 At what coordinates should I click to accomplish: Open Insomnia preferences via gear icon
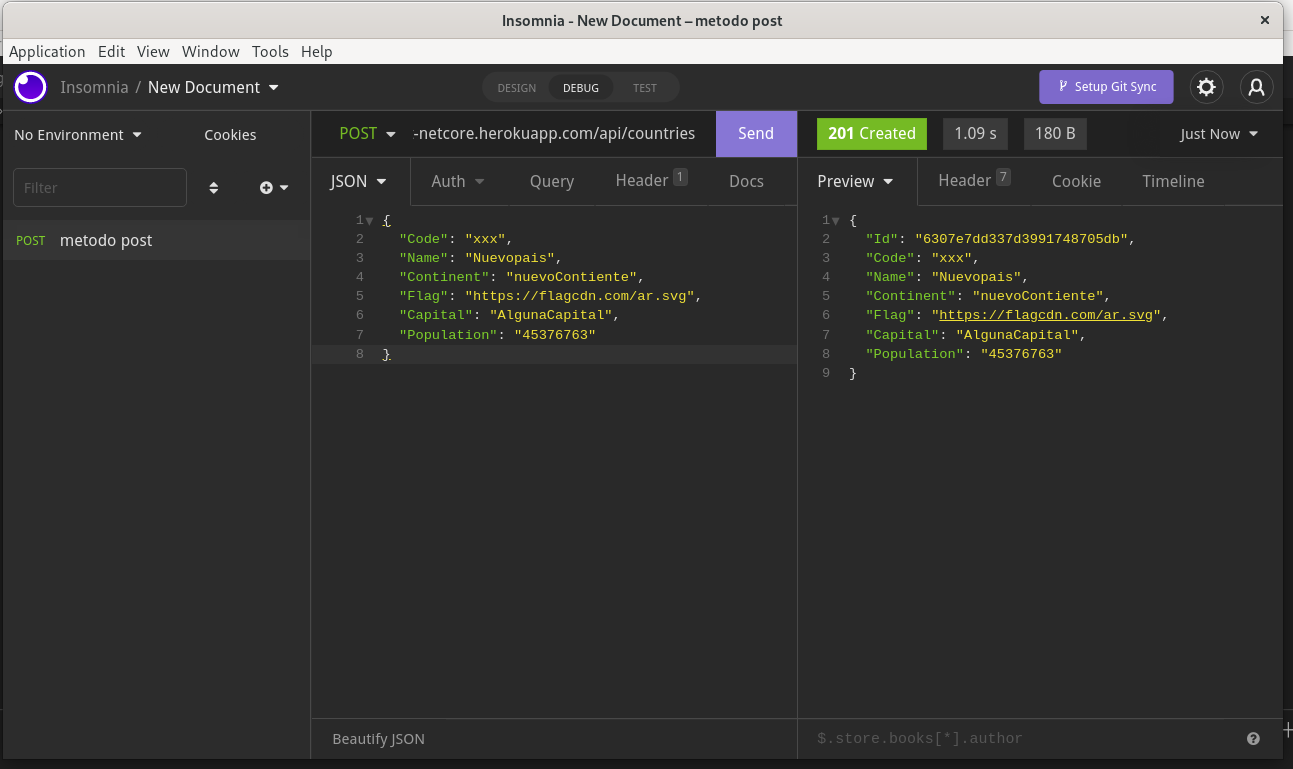point(1206,87)
